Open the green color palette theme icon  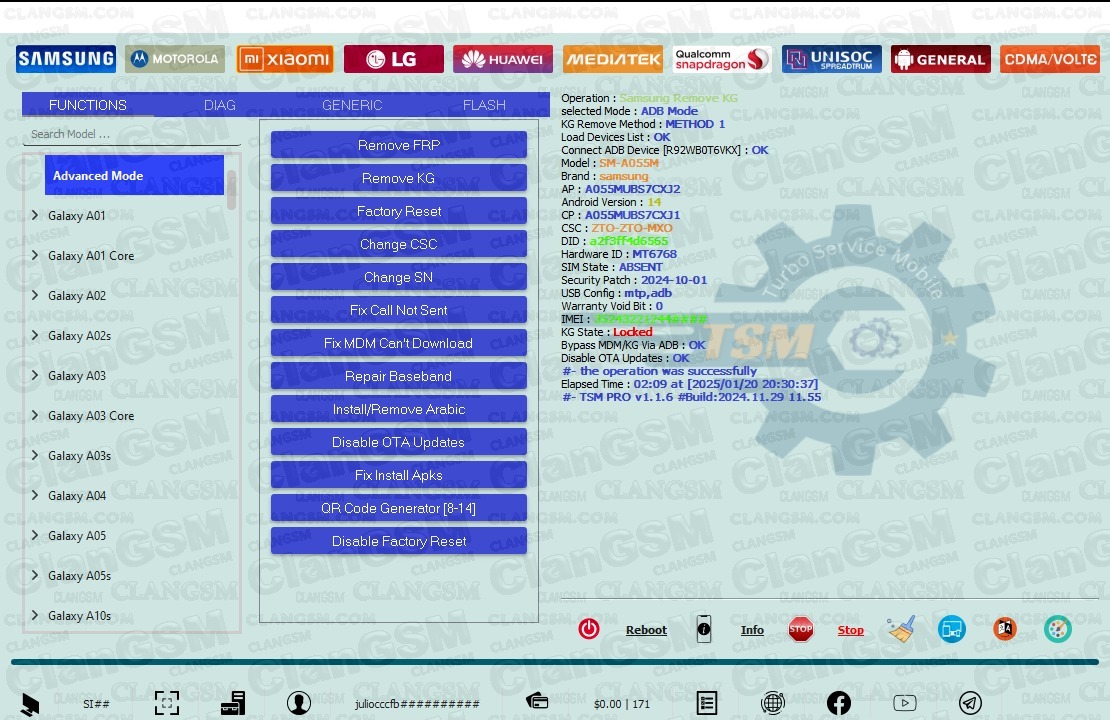[x=1058, y=629]
